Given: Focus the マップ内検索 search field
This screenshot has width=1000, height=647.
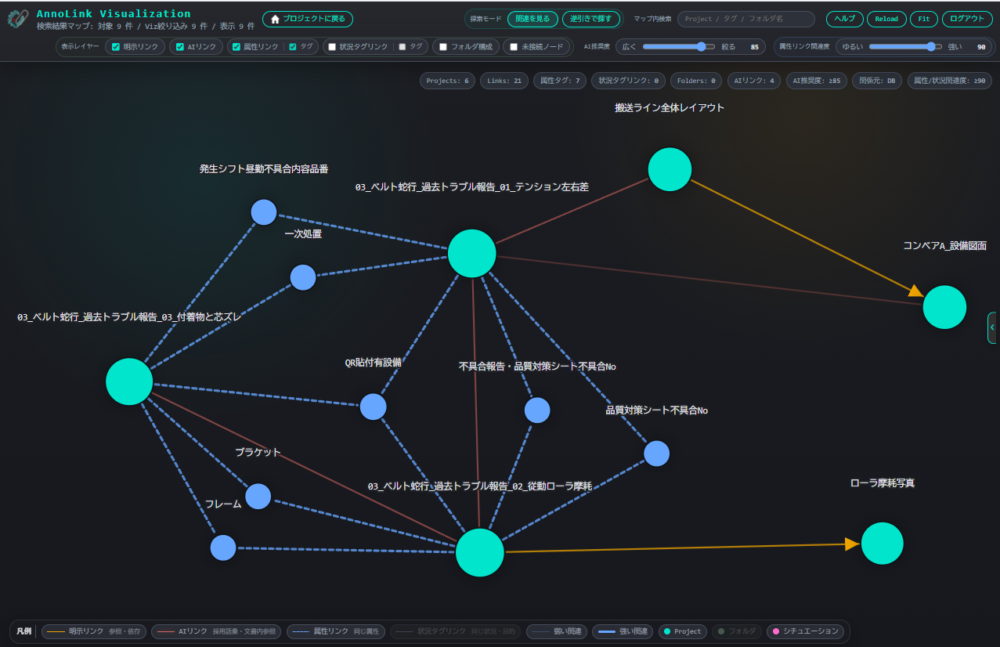Looking at the screenshot, I should (746, 19).
